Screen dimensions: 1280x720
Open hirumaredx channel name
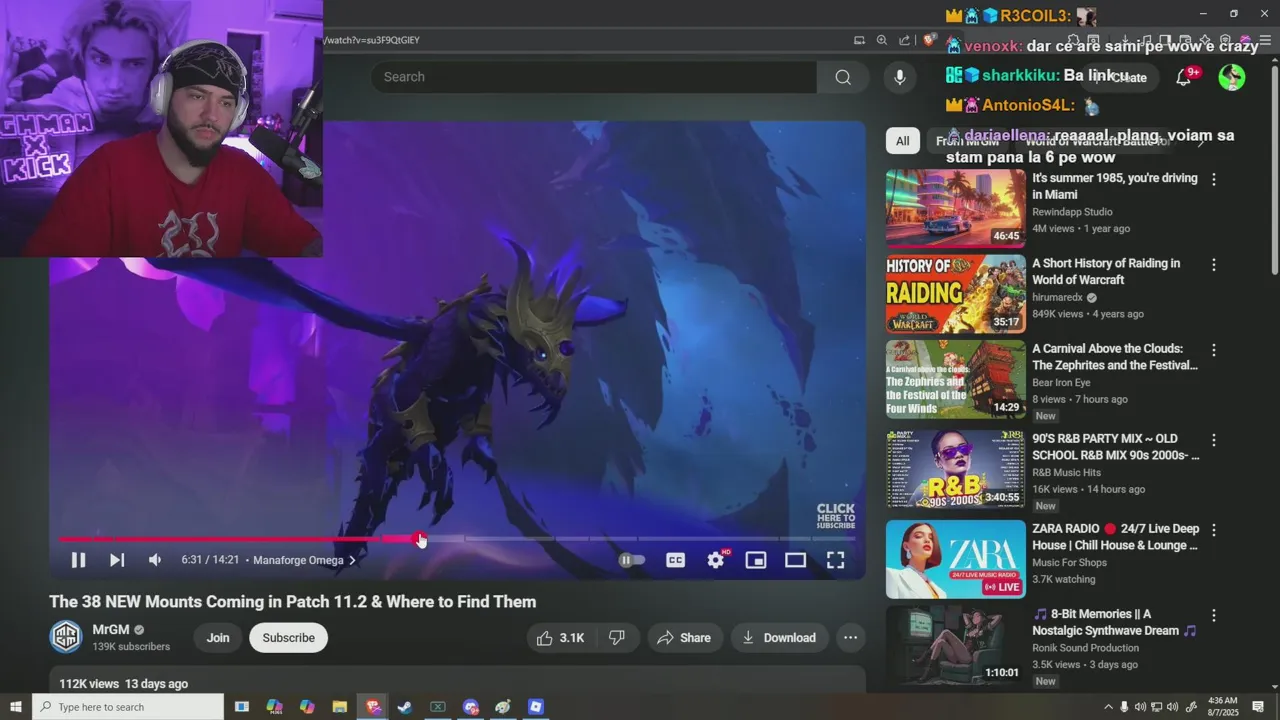click(1057, 297)
